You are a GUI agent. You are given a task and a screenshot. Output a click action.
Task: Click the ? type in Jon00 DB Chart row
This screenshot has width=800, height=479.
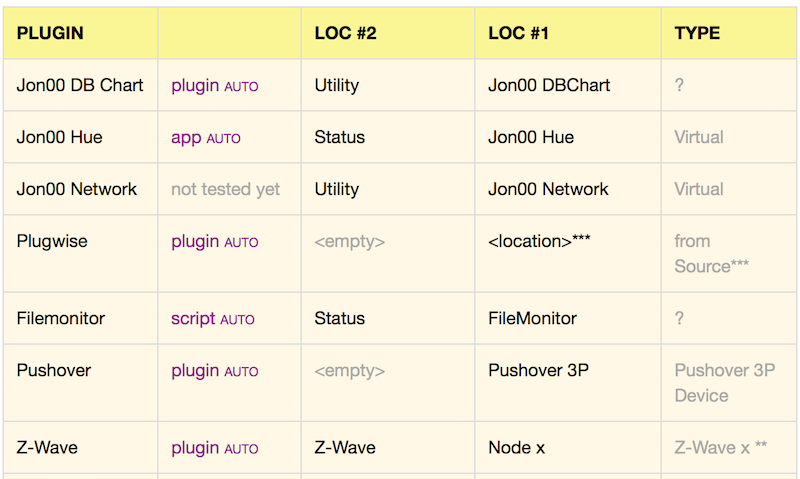[x=679, y=85]
